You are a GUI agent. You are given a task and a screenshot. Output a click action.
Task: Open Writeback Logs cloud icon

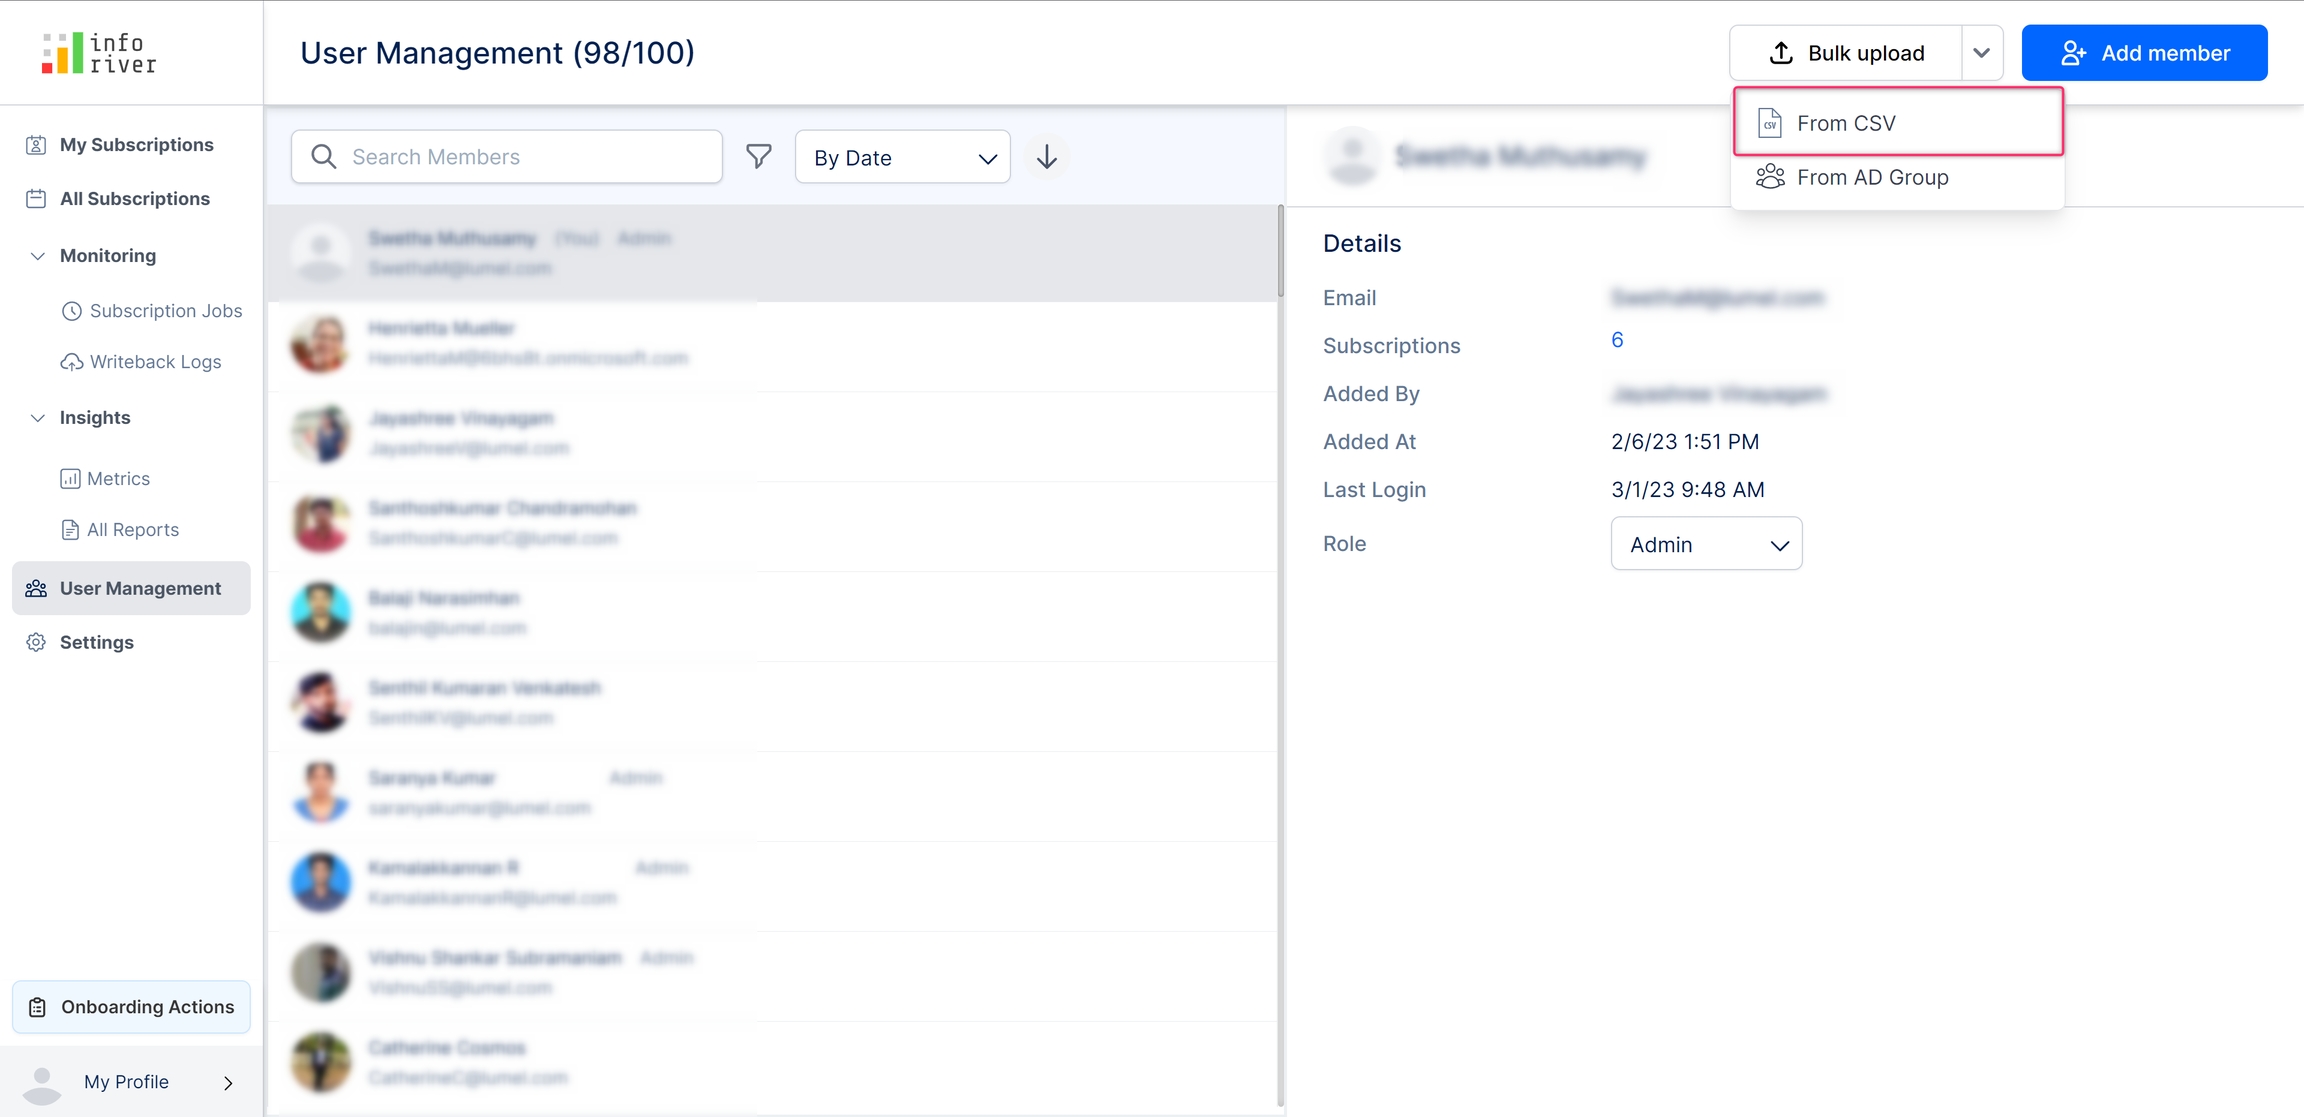click(x=71, y=362)
